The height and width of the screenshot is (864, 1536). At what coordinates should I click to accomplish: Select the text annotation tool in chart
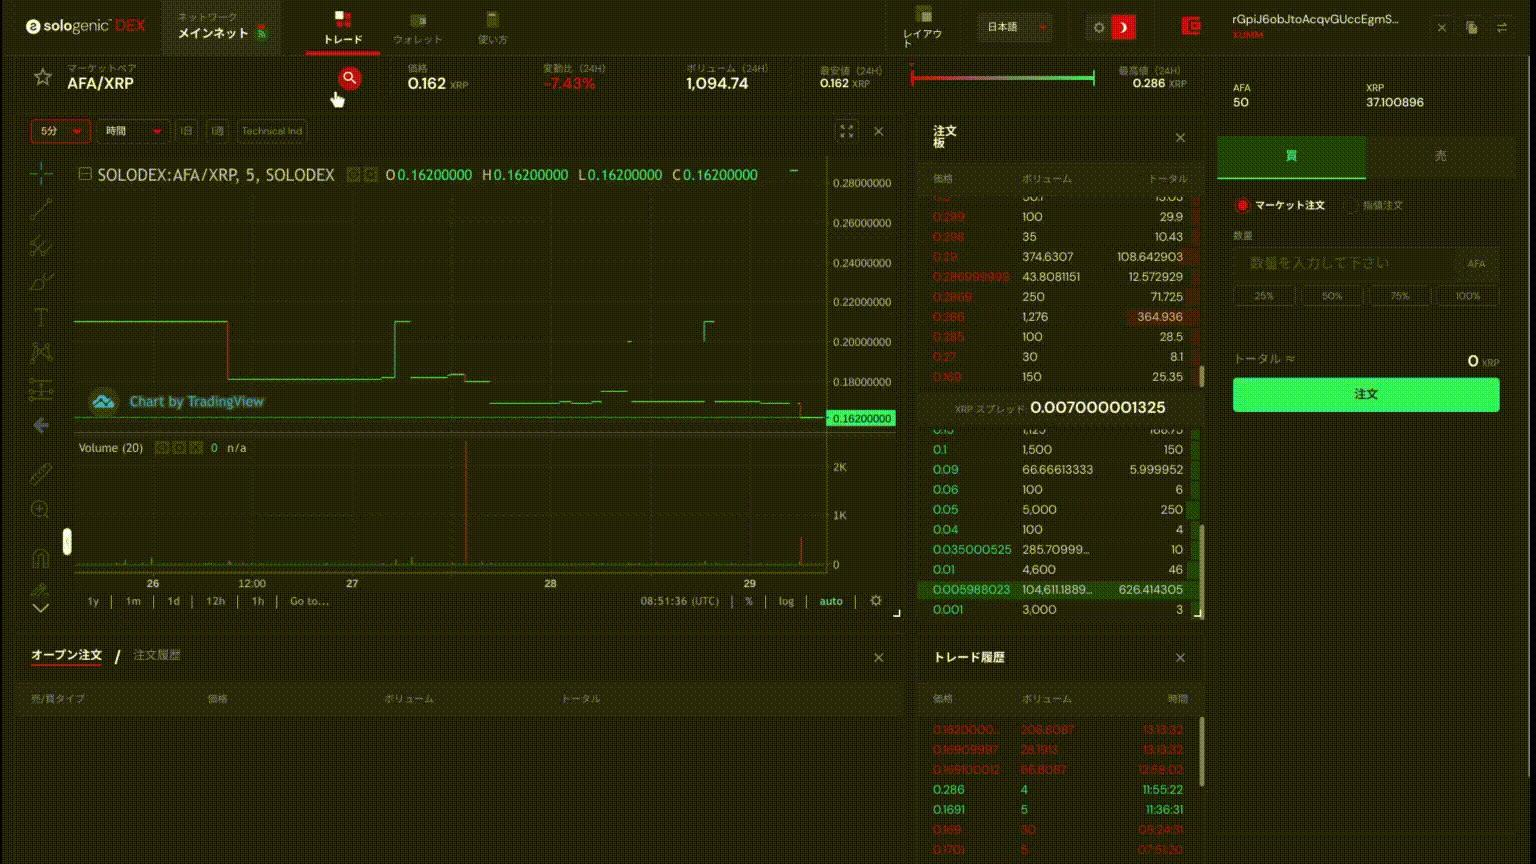(x=41, y=318)
